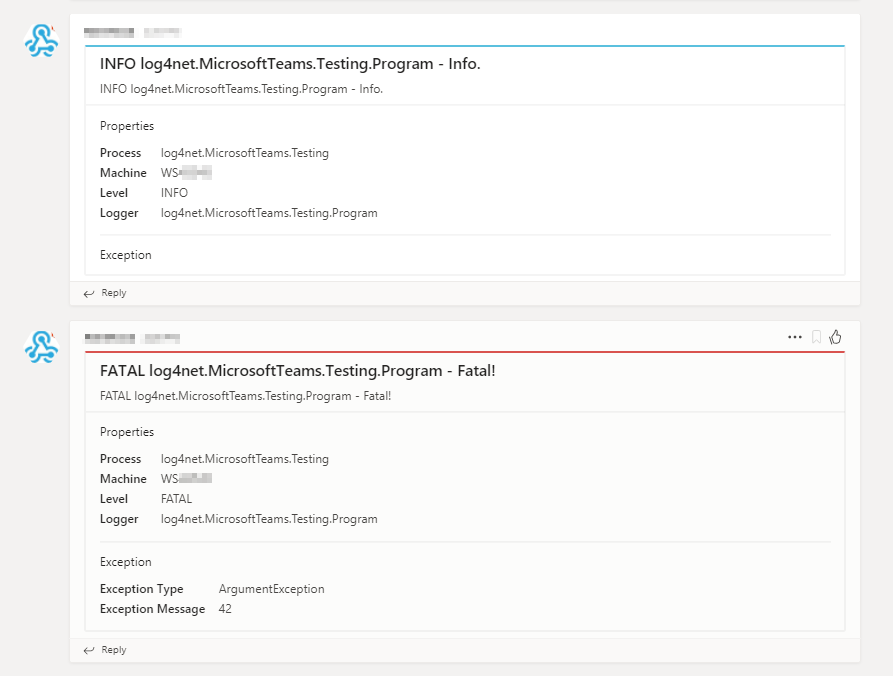Click the blurred timestamp on INFO message

(x=162, y=32)
